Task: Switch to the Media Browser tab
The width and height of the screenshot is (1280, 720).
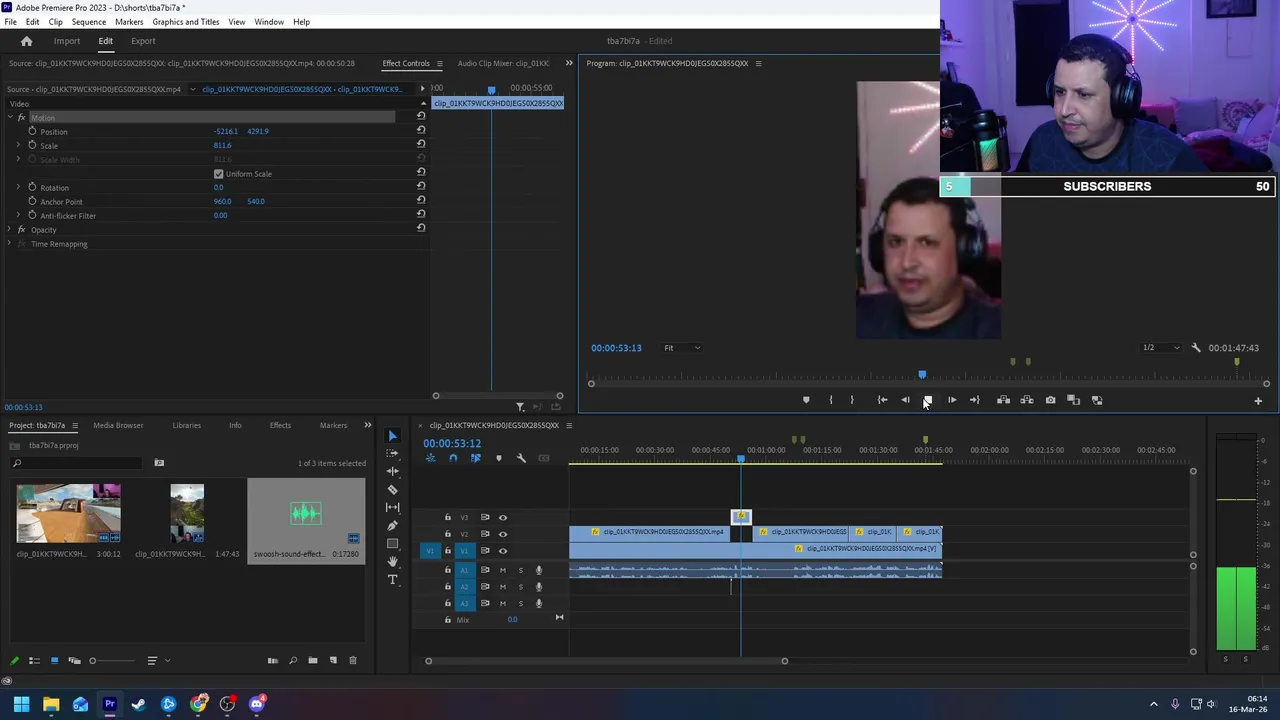Action: pyautogui.click(x=118, y=425)
